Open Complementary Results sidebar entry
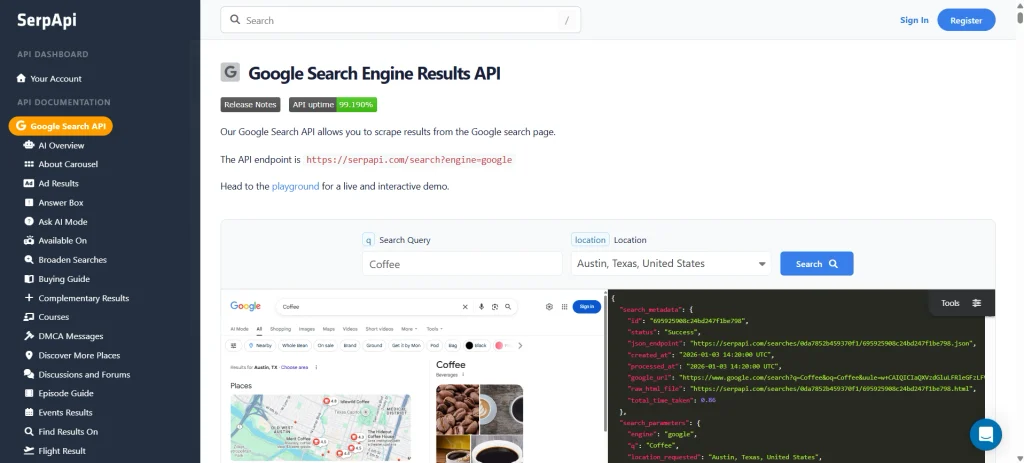This screenshot has height=463, width=1024. click(x=84, y=298)
